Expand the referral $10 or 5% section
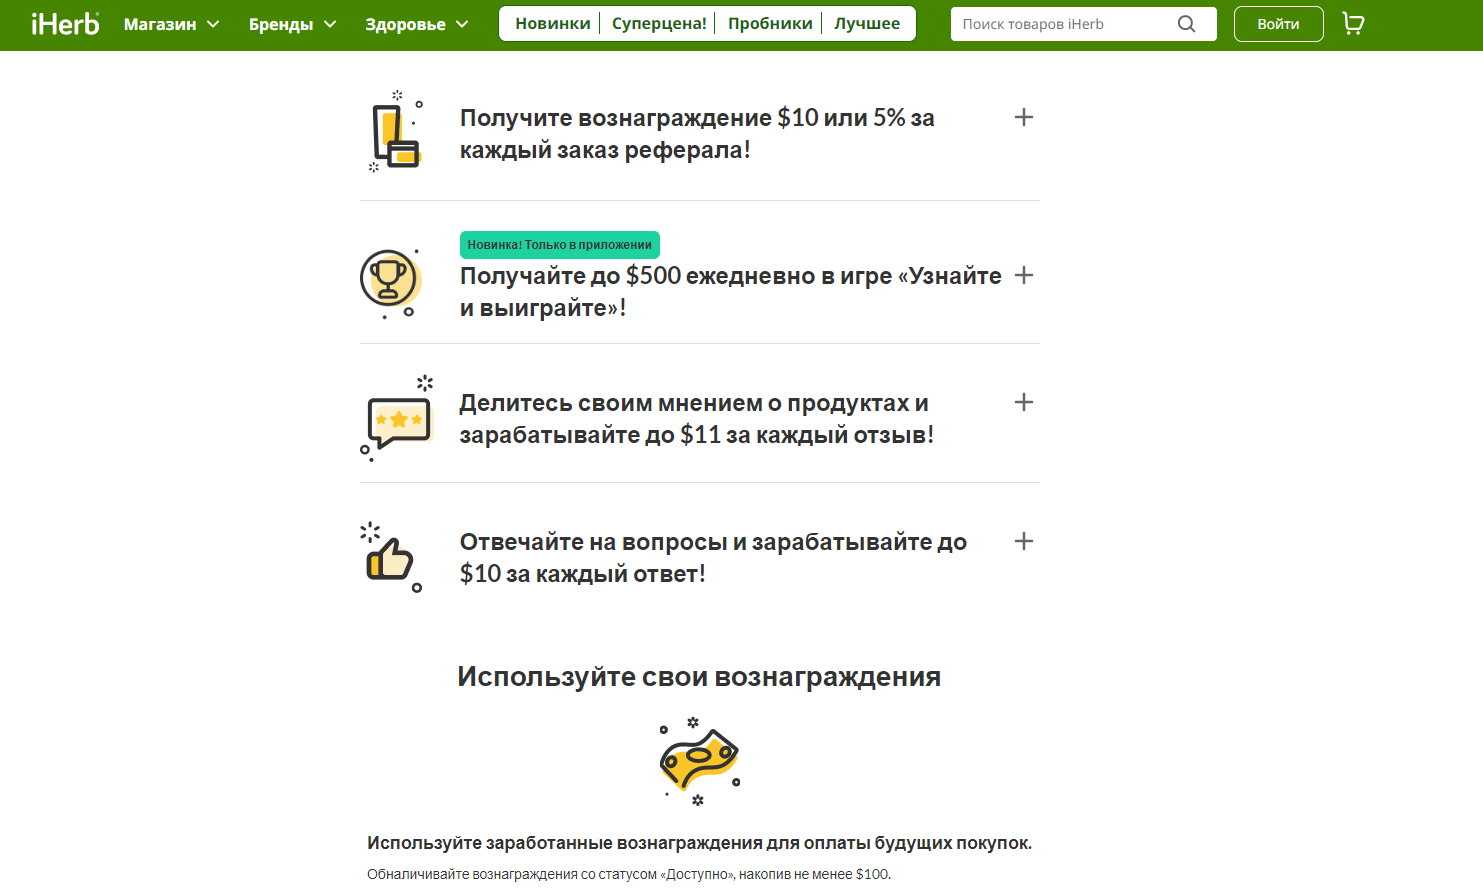The height and width of the screenshot is (896, 1483). click(x=1023, y=117)
